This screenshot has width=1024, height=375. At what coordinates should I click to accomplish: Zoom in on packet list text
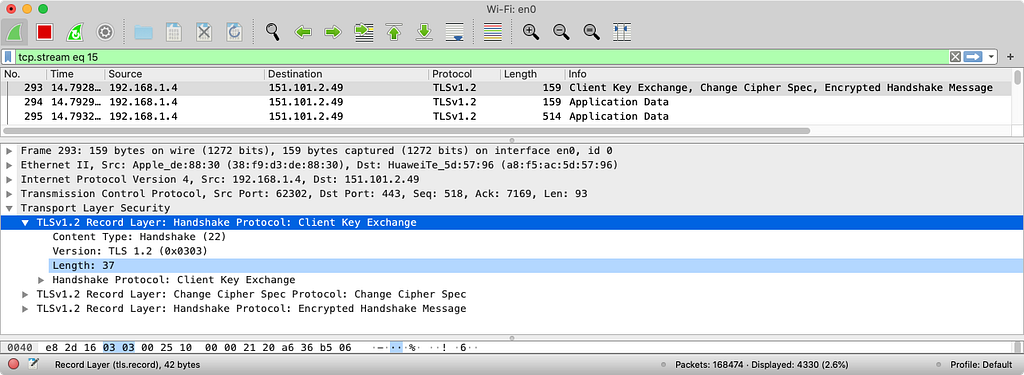(x=531, y=31)
